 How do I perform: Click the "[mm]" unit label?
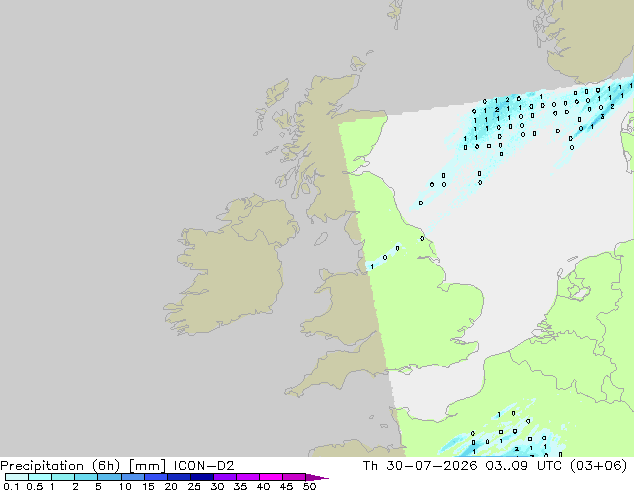pos(147,466)
